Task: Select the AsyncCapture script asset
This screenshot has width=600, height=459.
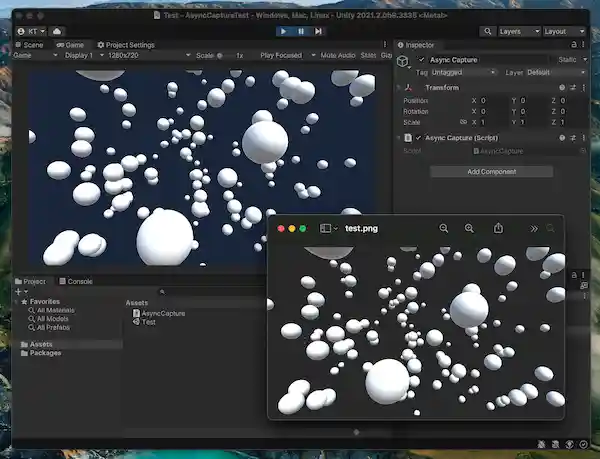Action: click(159, 313)
